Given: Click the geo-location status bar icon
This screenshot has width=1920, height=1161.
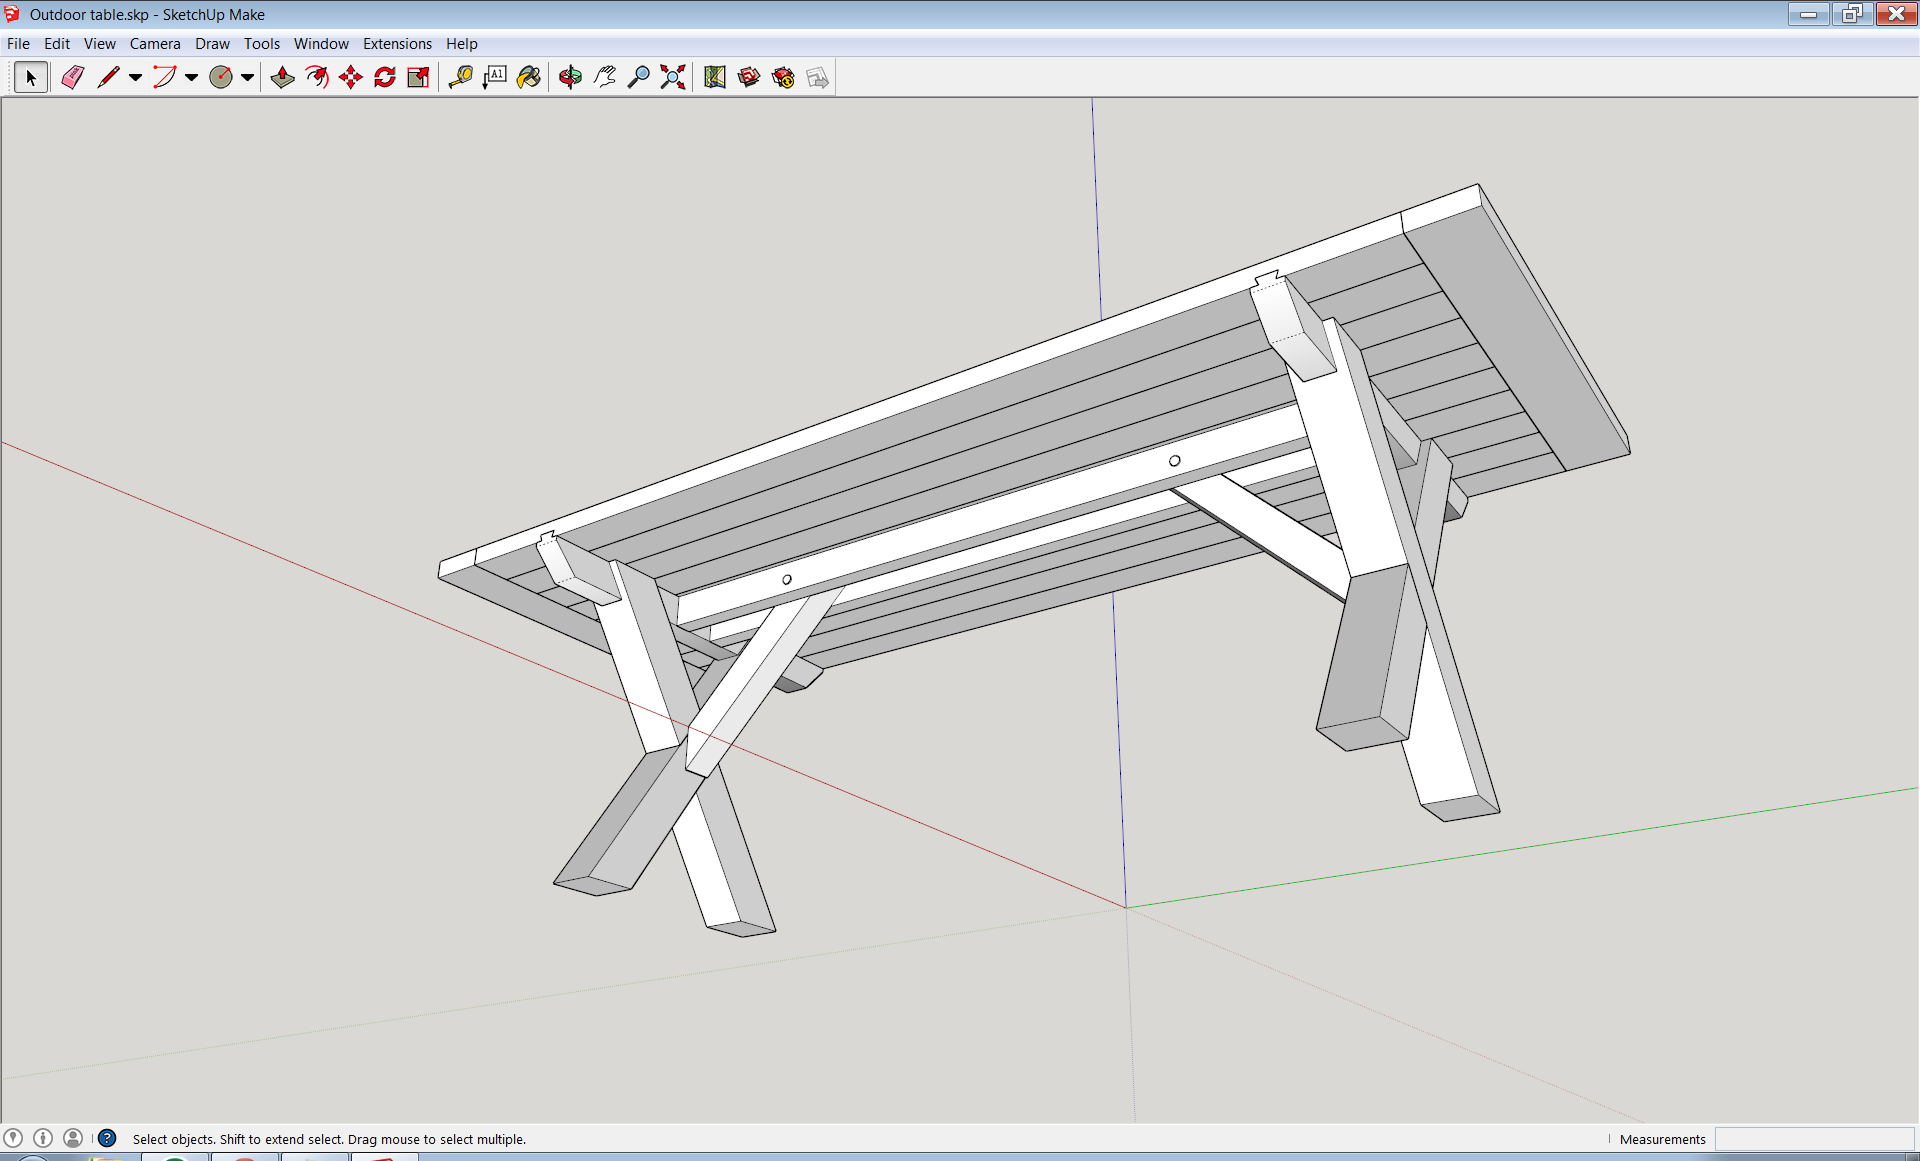Looking at the screenshot, I should [13, 1138].
